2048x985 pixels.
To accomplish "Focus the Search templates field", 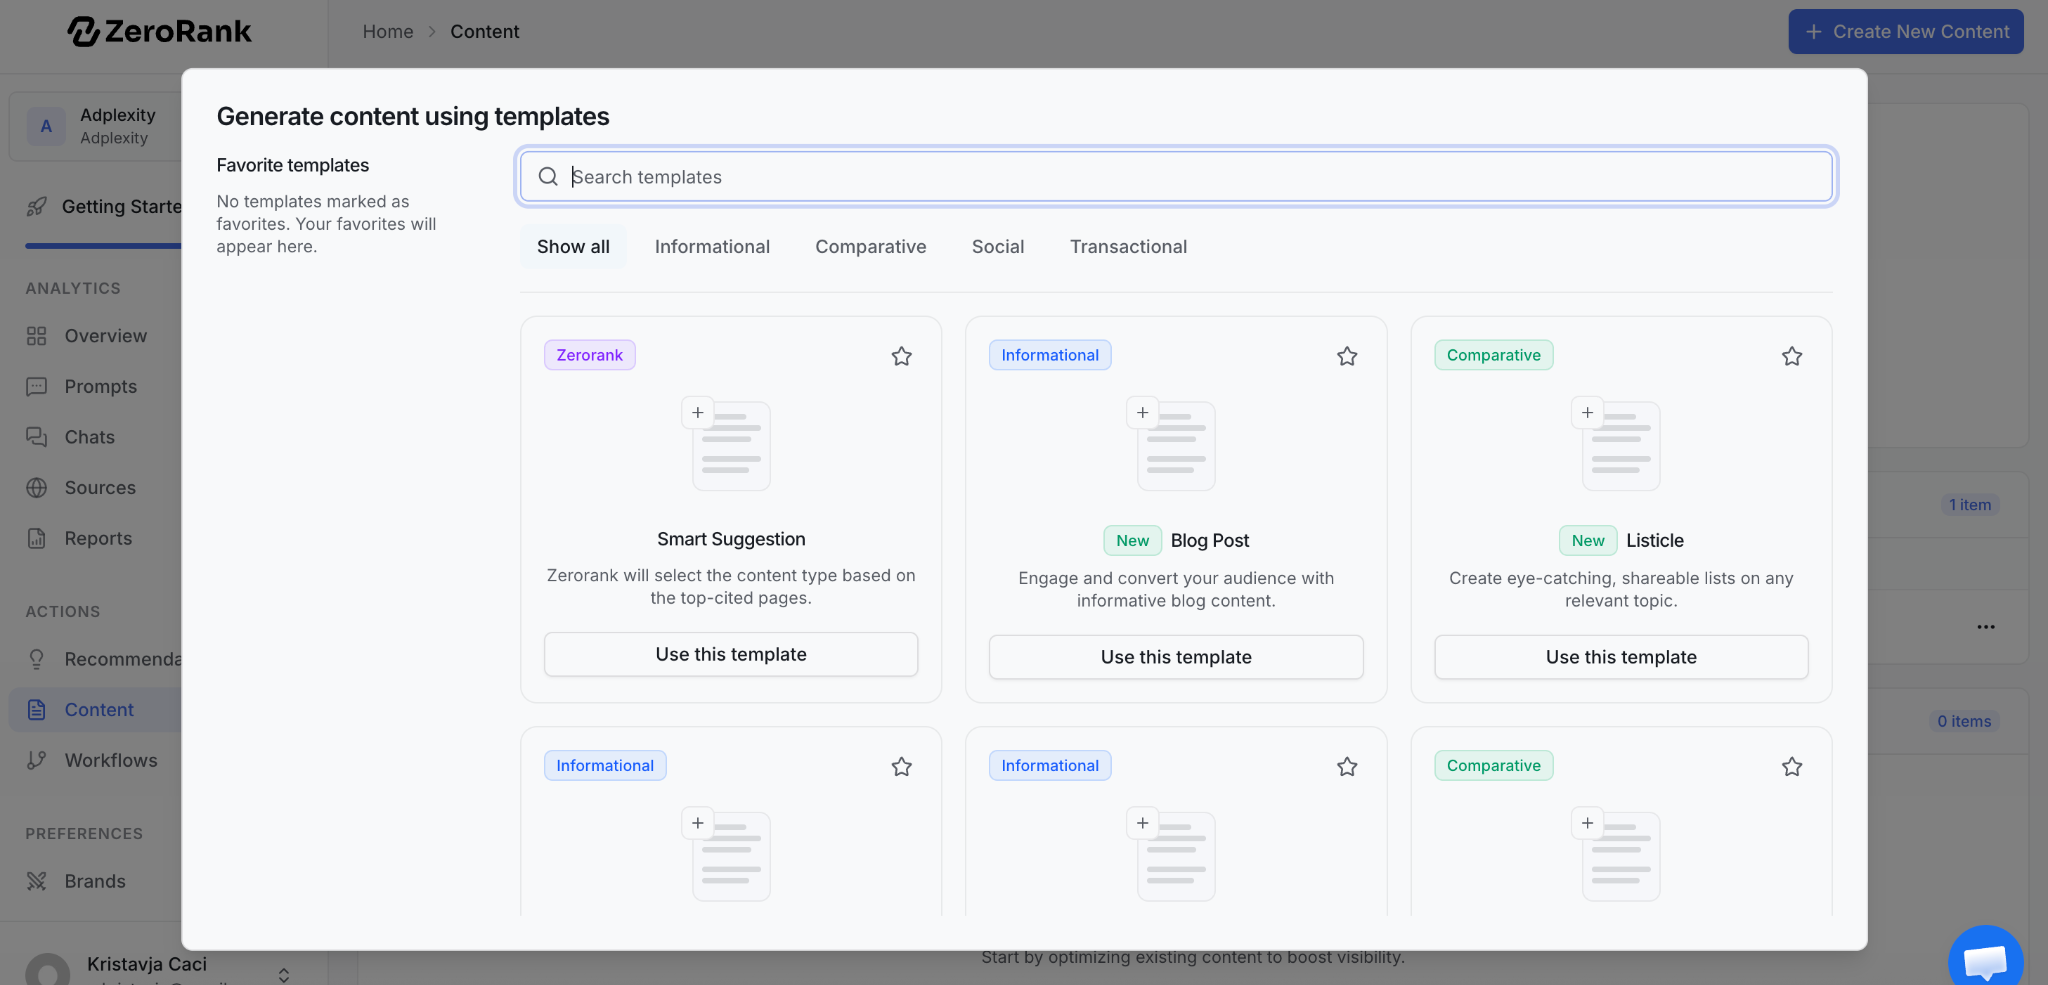I will click(x=1176, y=177).
